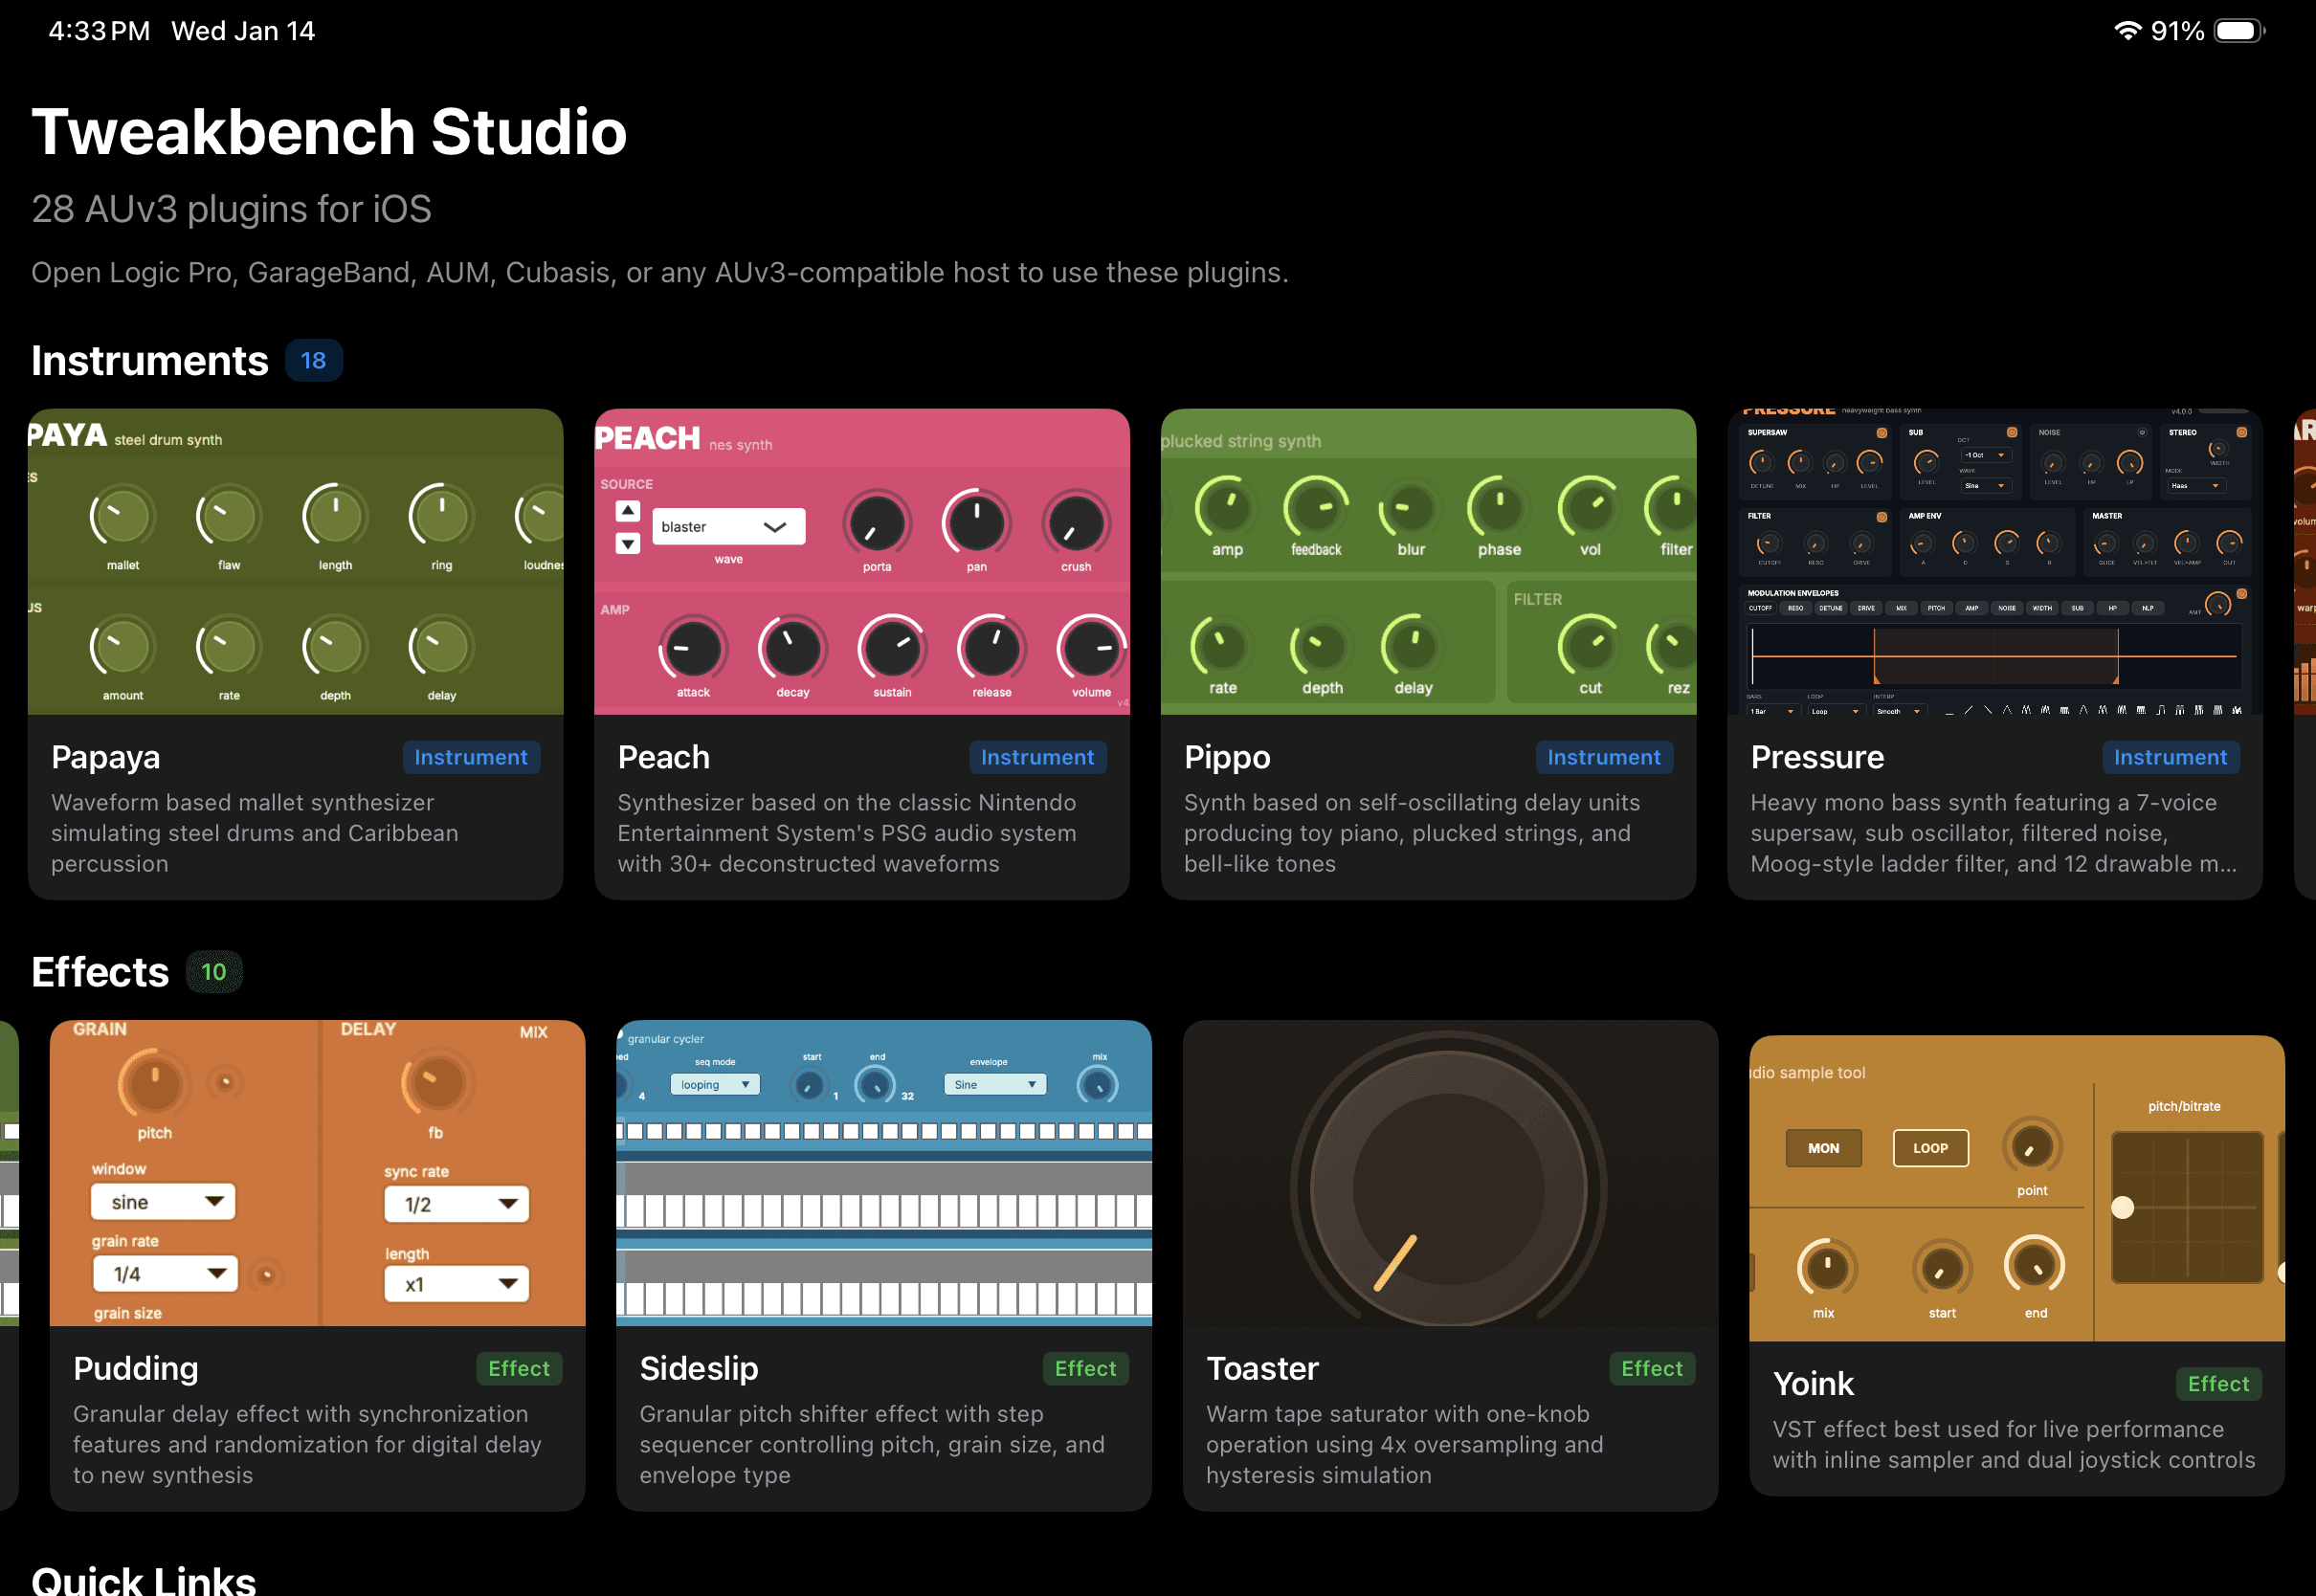Image resolution: width=2316 pixels, height=1596 pixels.
Task: Open Pudding grain rate 1/4 dropdown
Action: point(165,1273)
